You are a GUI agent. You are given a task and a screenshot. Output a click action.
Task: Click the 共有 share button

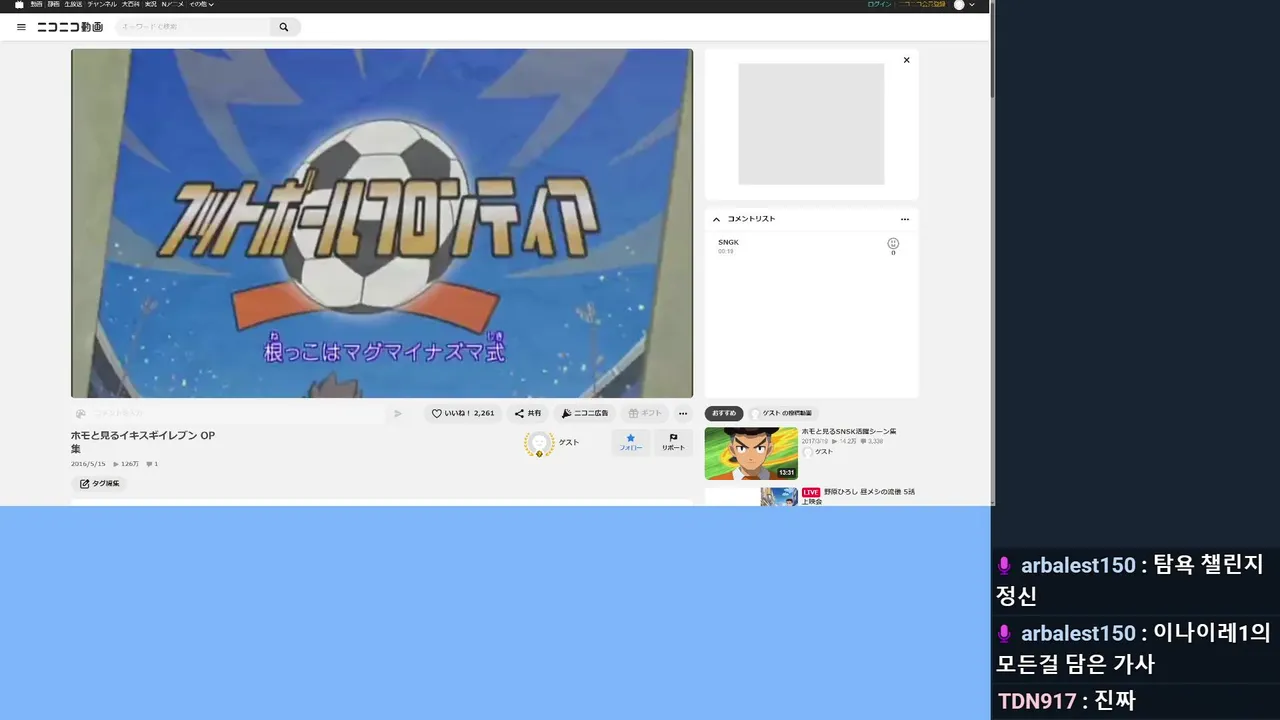[528, 413]
